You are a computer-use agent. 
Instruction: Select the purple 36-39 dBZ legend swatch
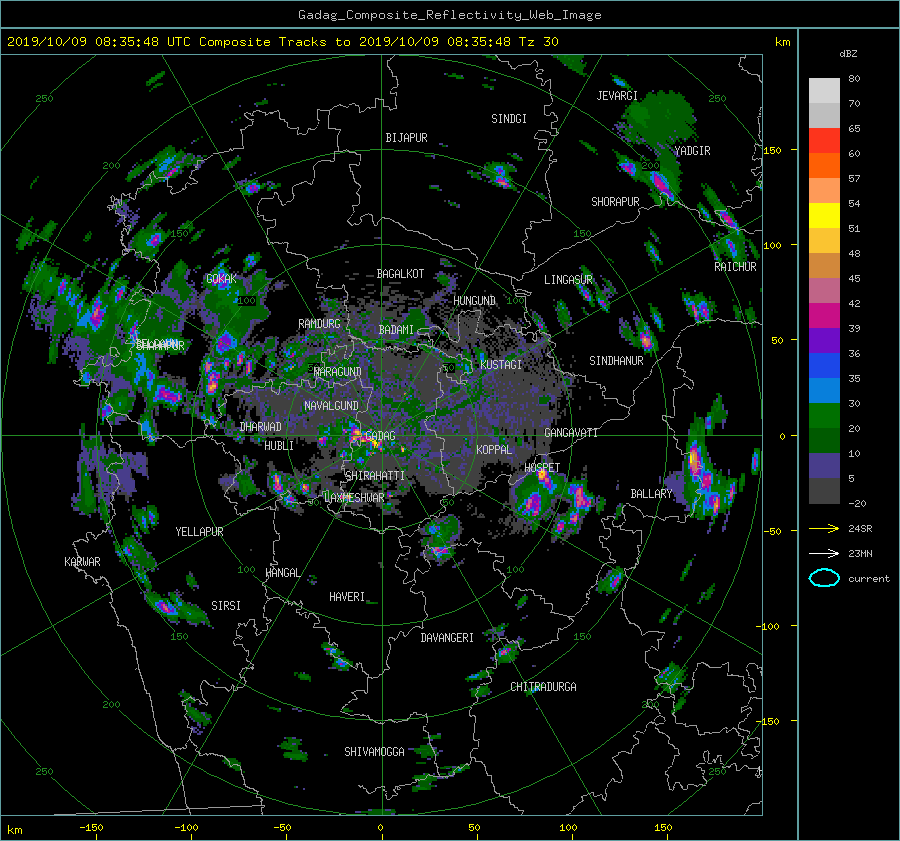pyautogui.click(x=824, y=341)
